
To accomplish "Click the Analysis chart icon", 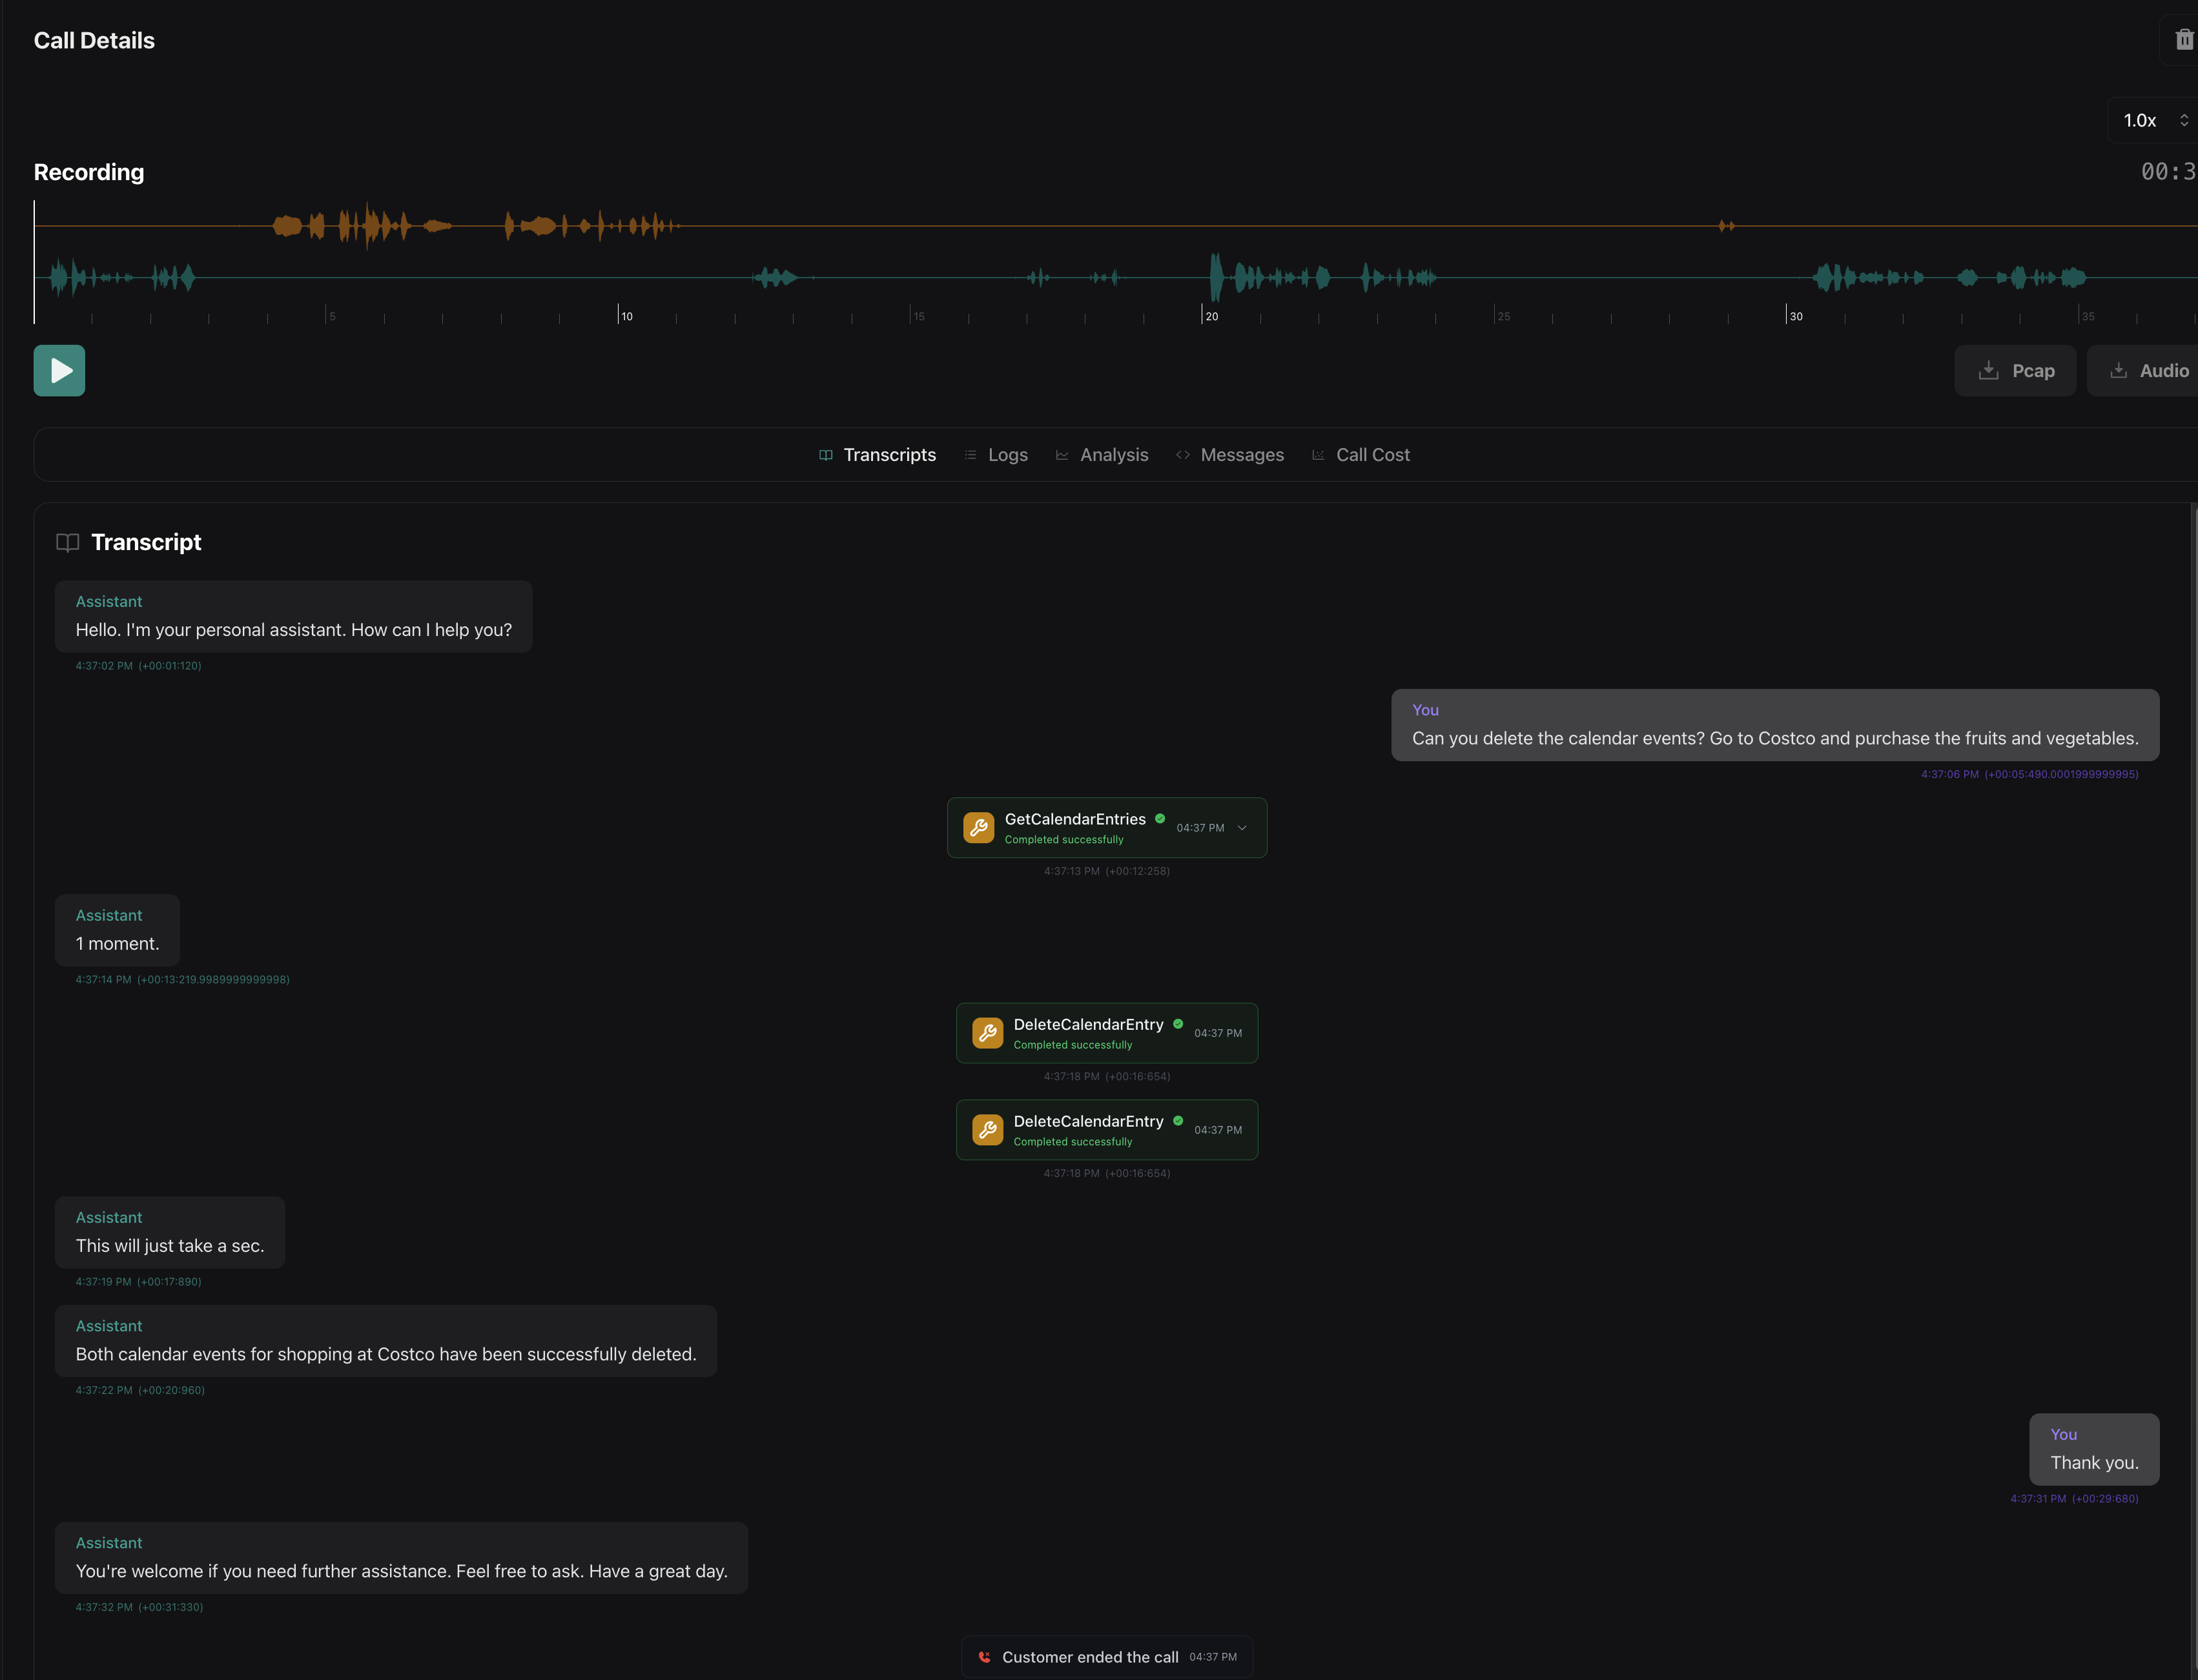I will coord(1062,454).
